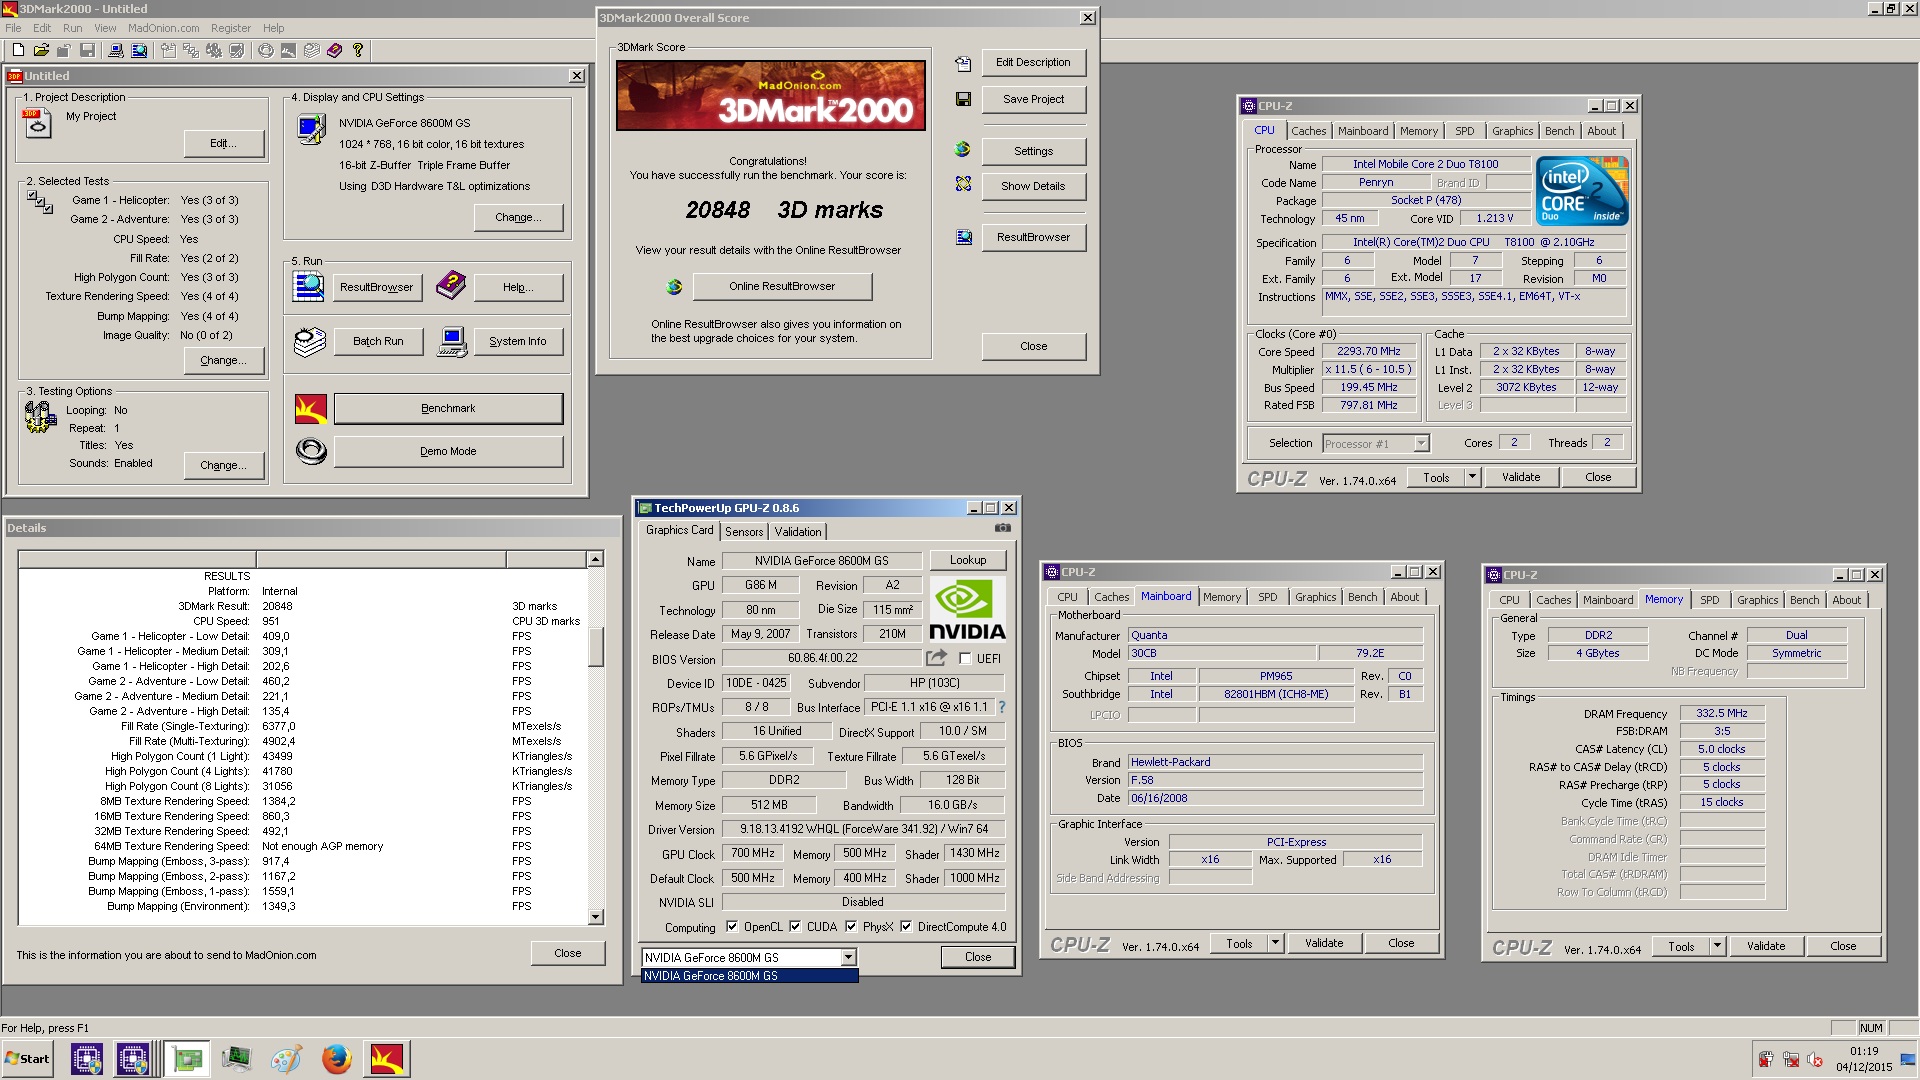1920x1080 pixels.
Task: Click the 3DMark2000 taskbar icon
Action: point(386,1058)
